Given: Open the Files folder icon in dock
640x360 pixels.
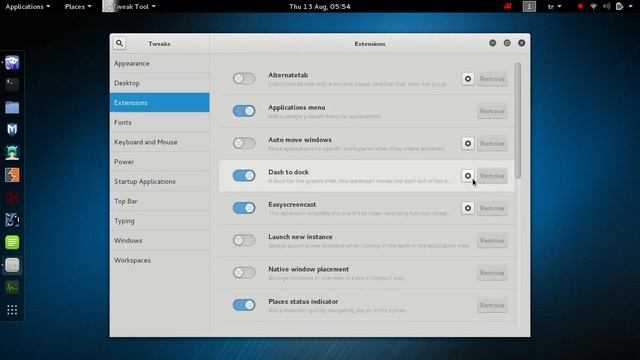Looking at the screenshot, I should coord(12,107).
